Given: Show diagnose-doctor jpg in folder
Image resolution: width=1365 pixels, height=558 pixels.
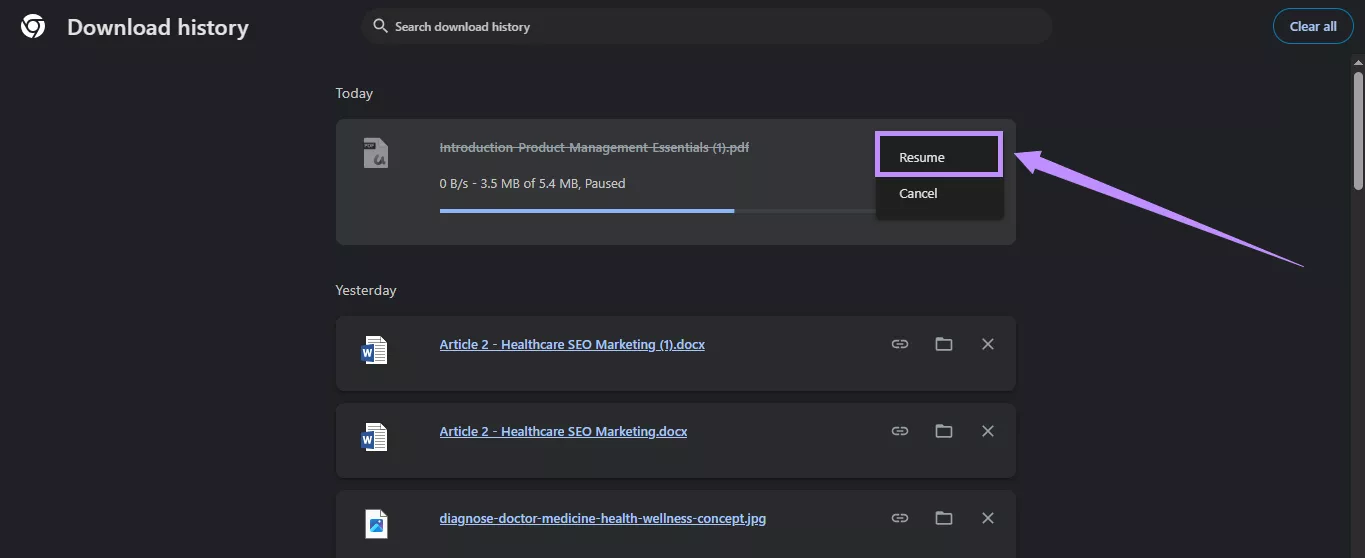Looking at the screenshot, I should point(944,518).
